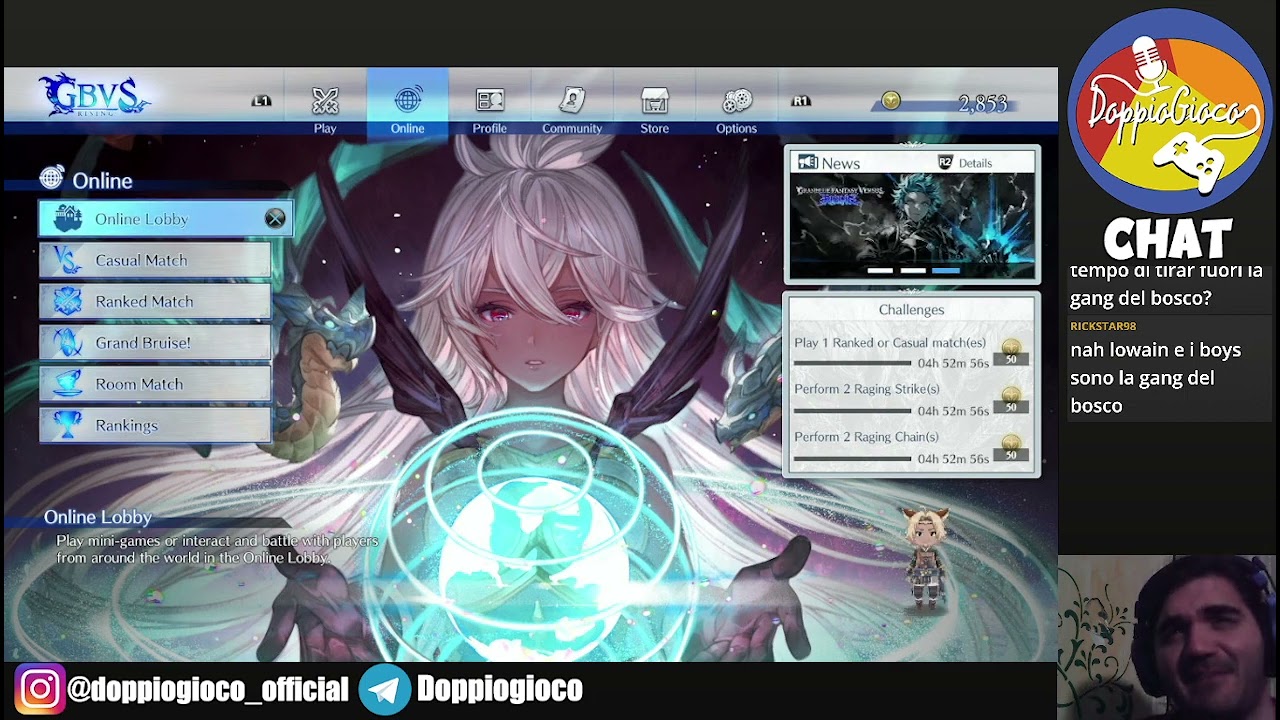Open the Options gears icon

pyautogui.click(x=737, y=101)
